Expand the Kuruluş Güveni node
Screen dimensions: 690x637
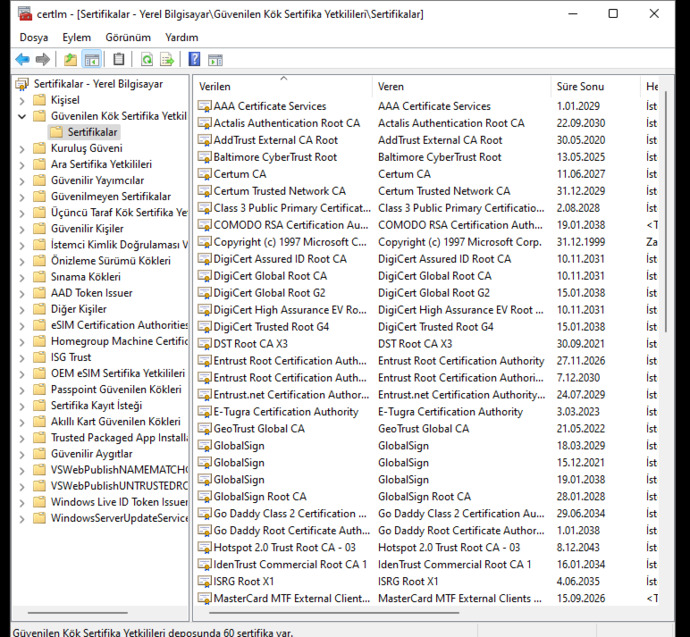(22, 149)
